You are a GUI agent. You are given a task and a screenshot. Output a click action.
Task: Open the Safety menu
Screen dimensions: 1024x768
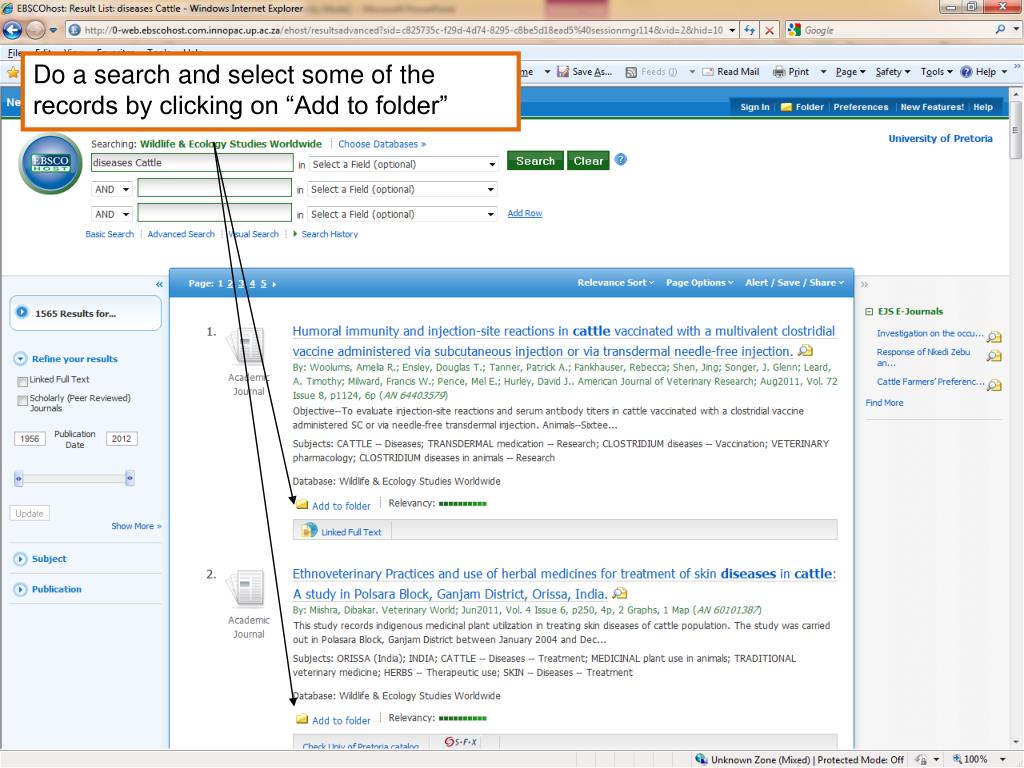click(893, 72)
